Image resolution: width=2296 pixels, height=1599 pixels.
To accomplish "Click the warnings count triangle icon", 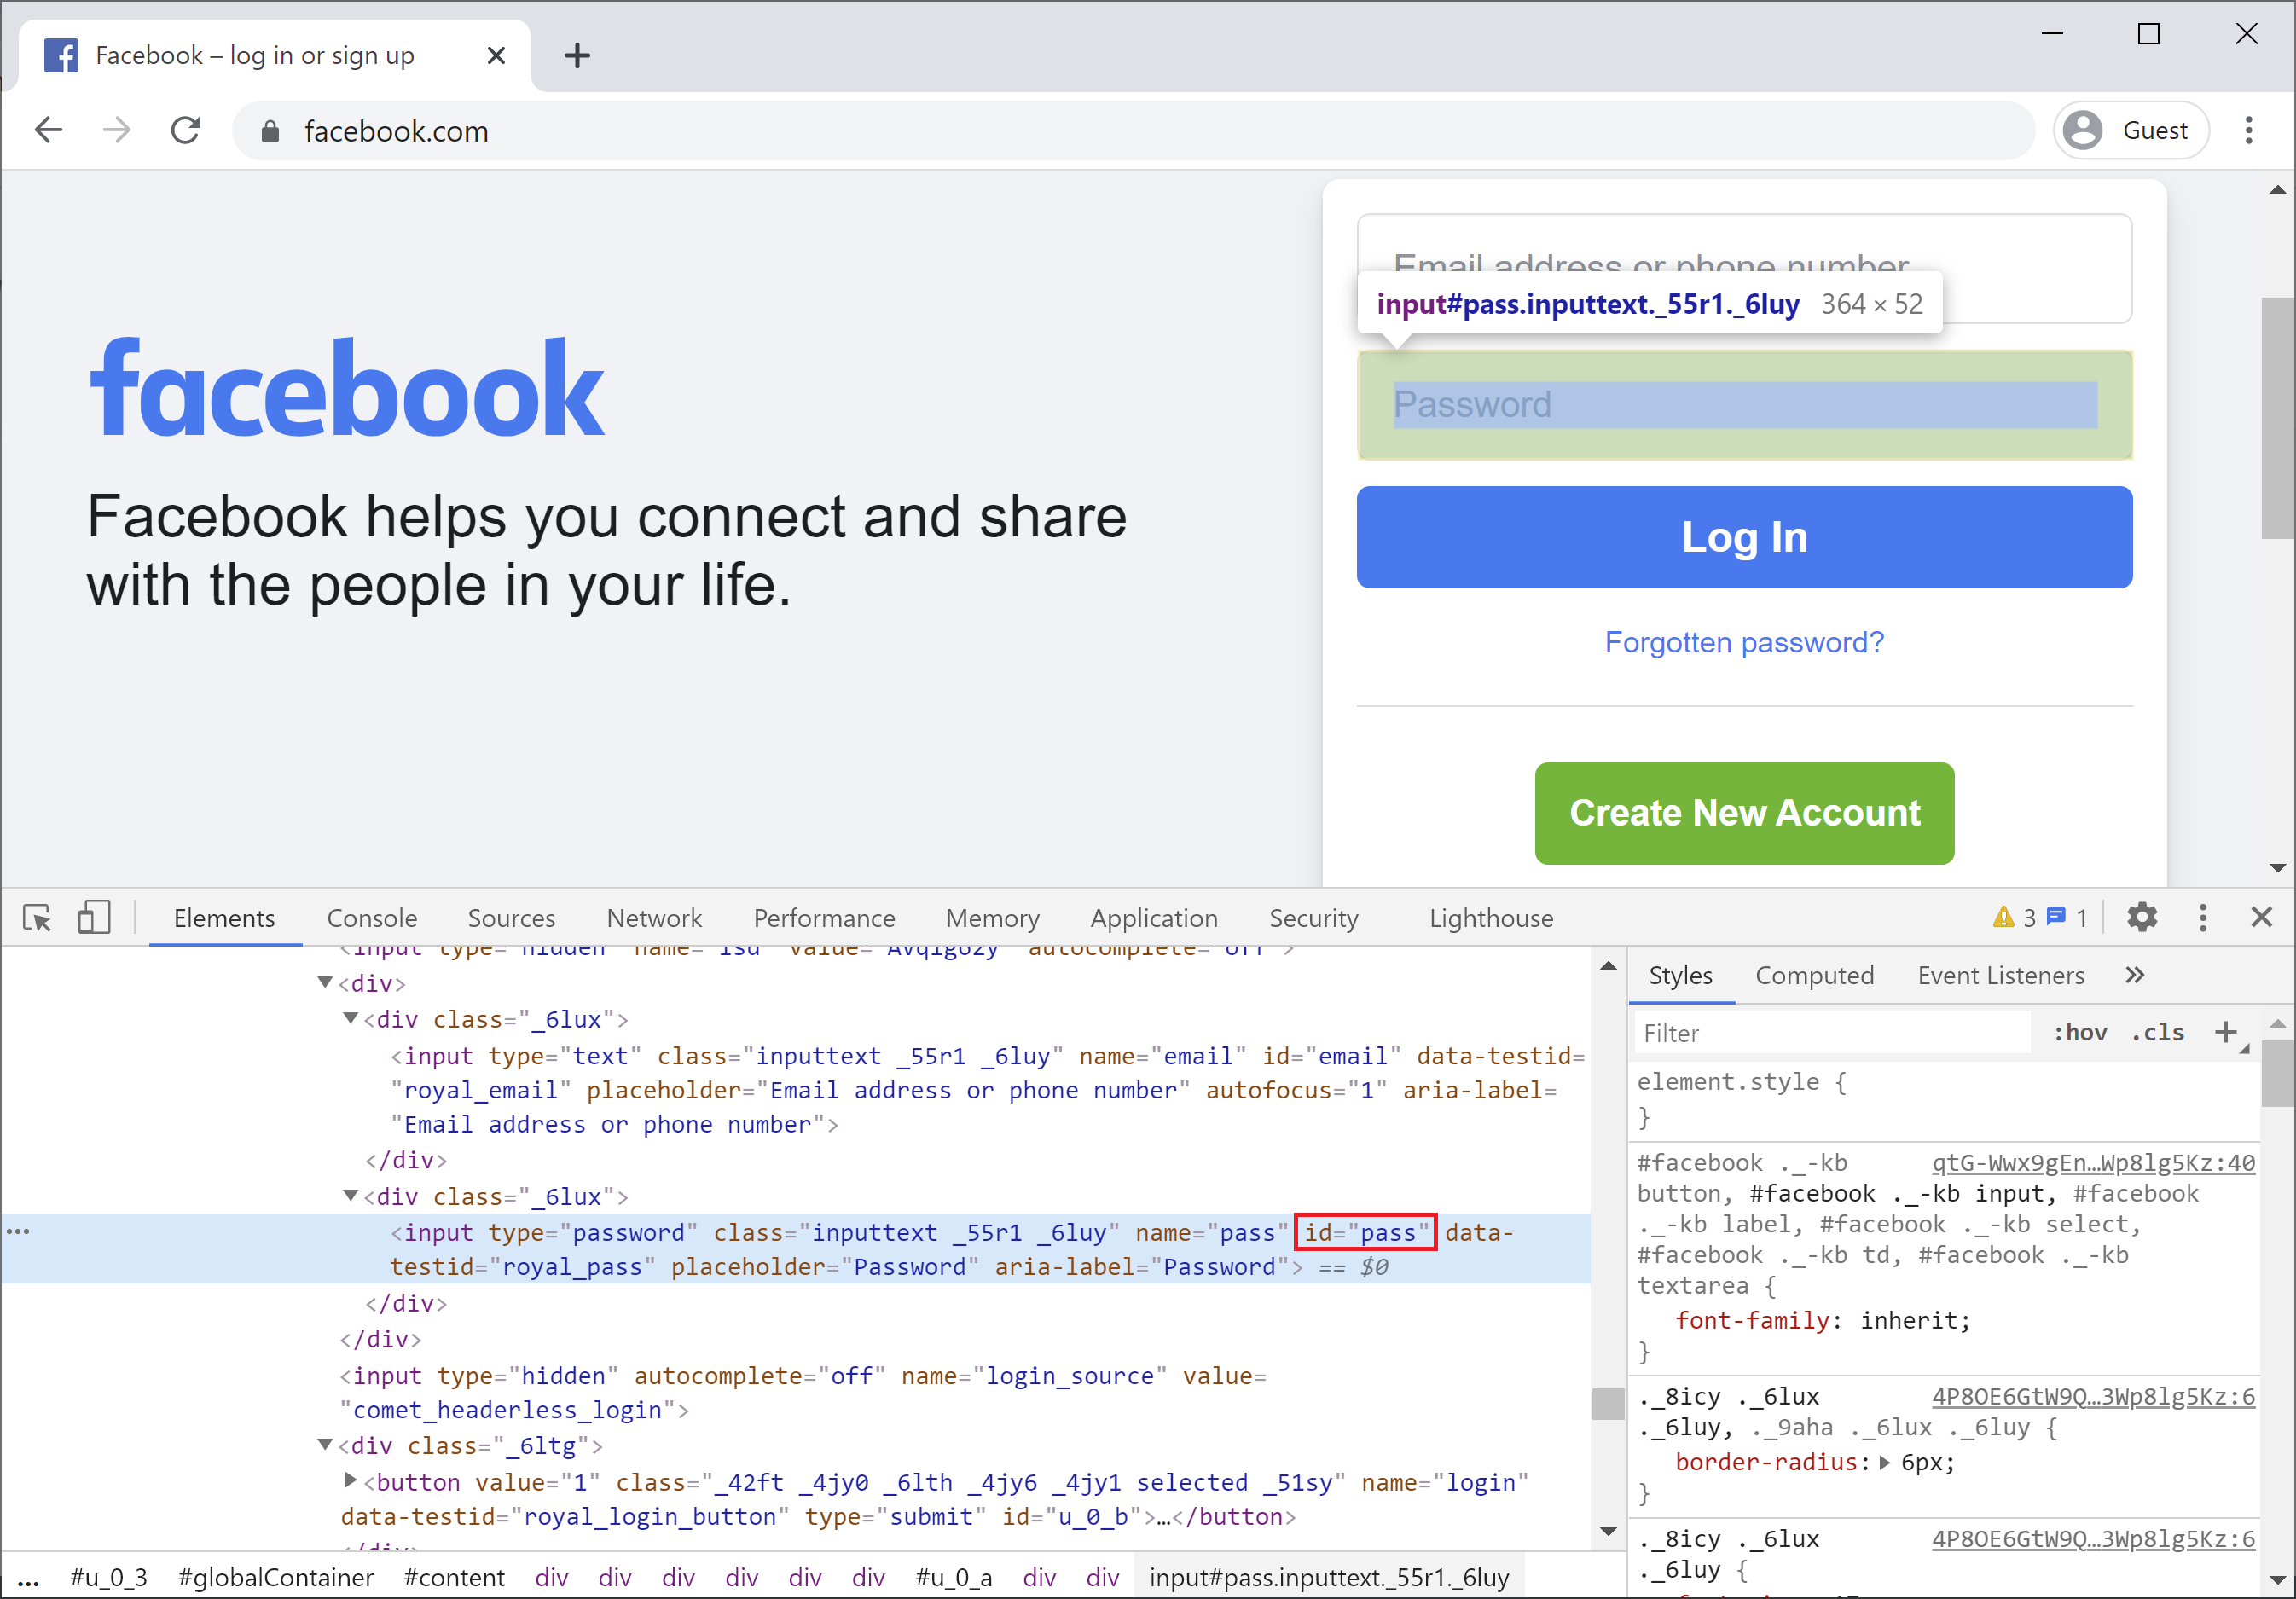I will tap(2003, 917).
